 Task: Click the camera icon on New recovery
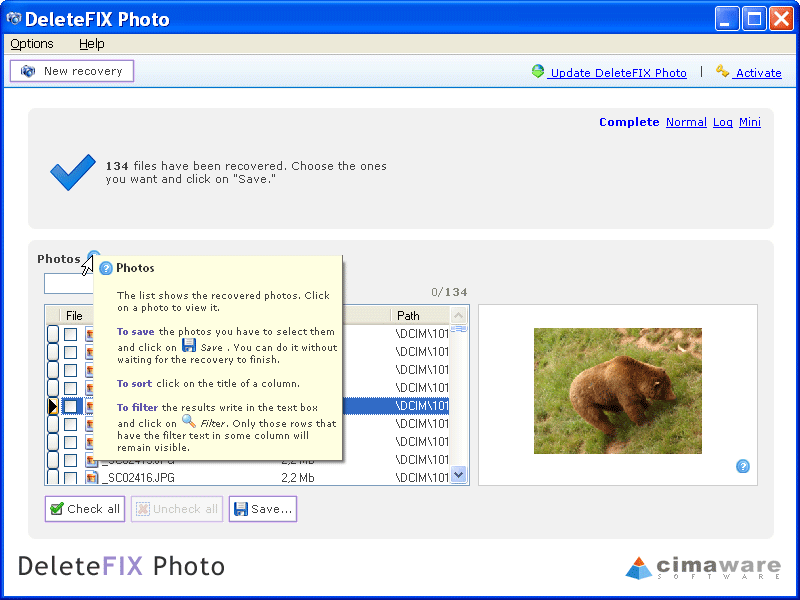click(x=28, y=71)
